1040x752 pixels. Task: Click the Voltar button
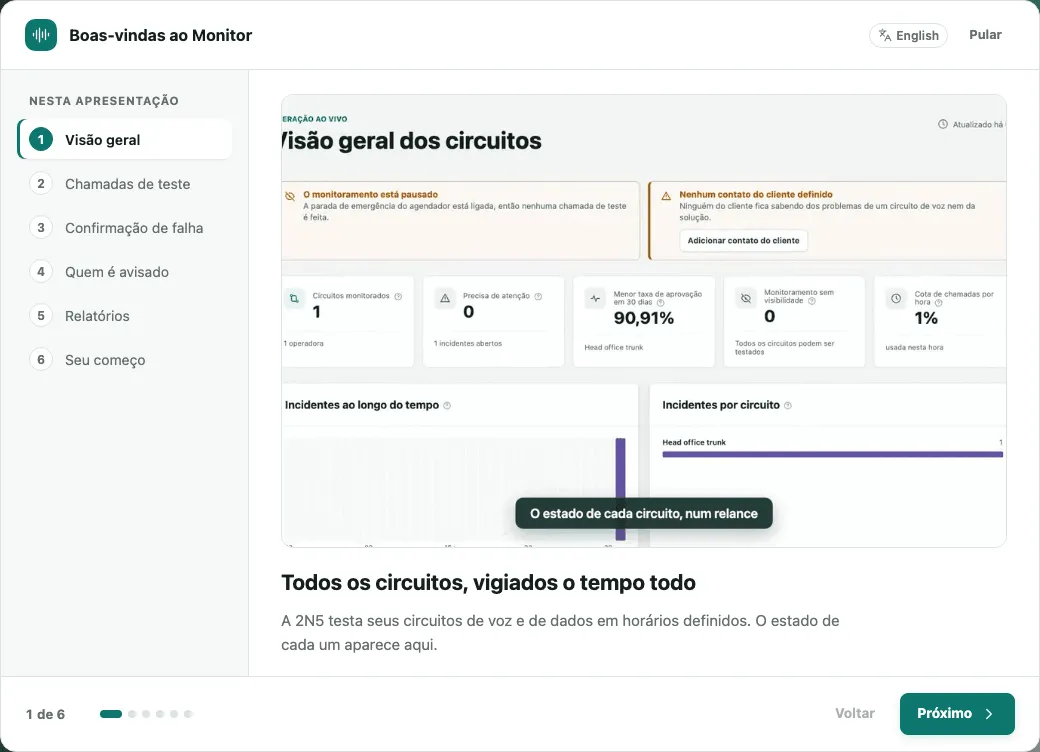coord(854,714)
